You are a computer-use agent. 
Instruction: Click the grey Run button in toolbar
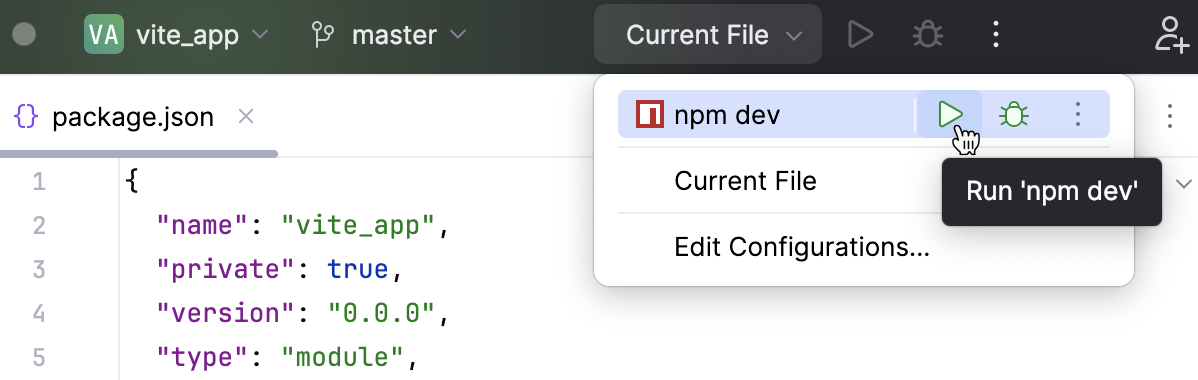861,34
